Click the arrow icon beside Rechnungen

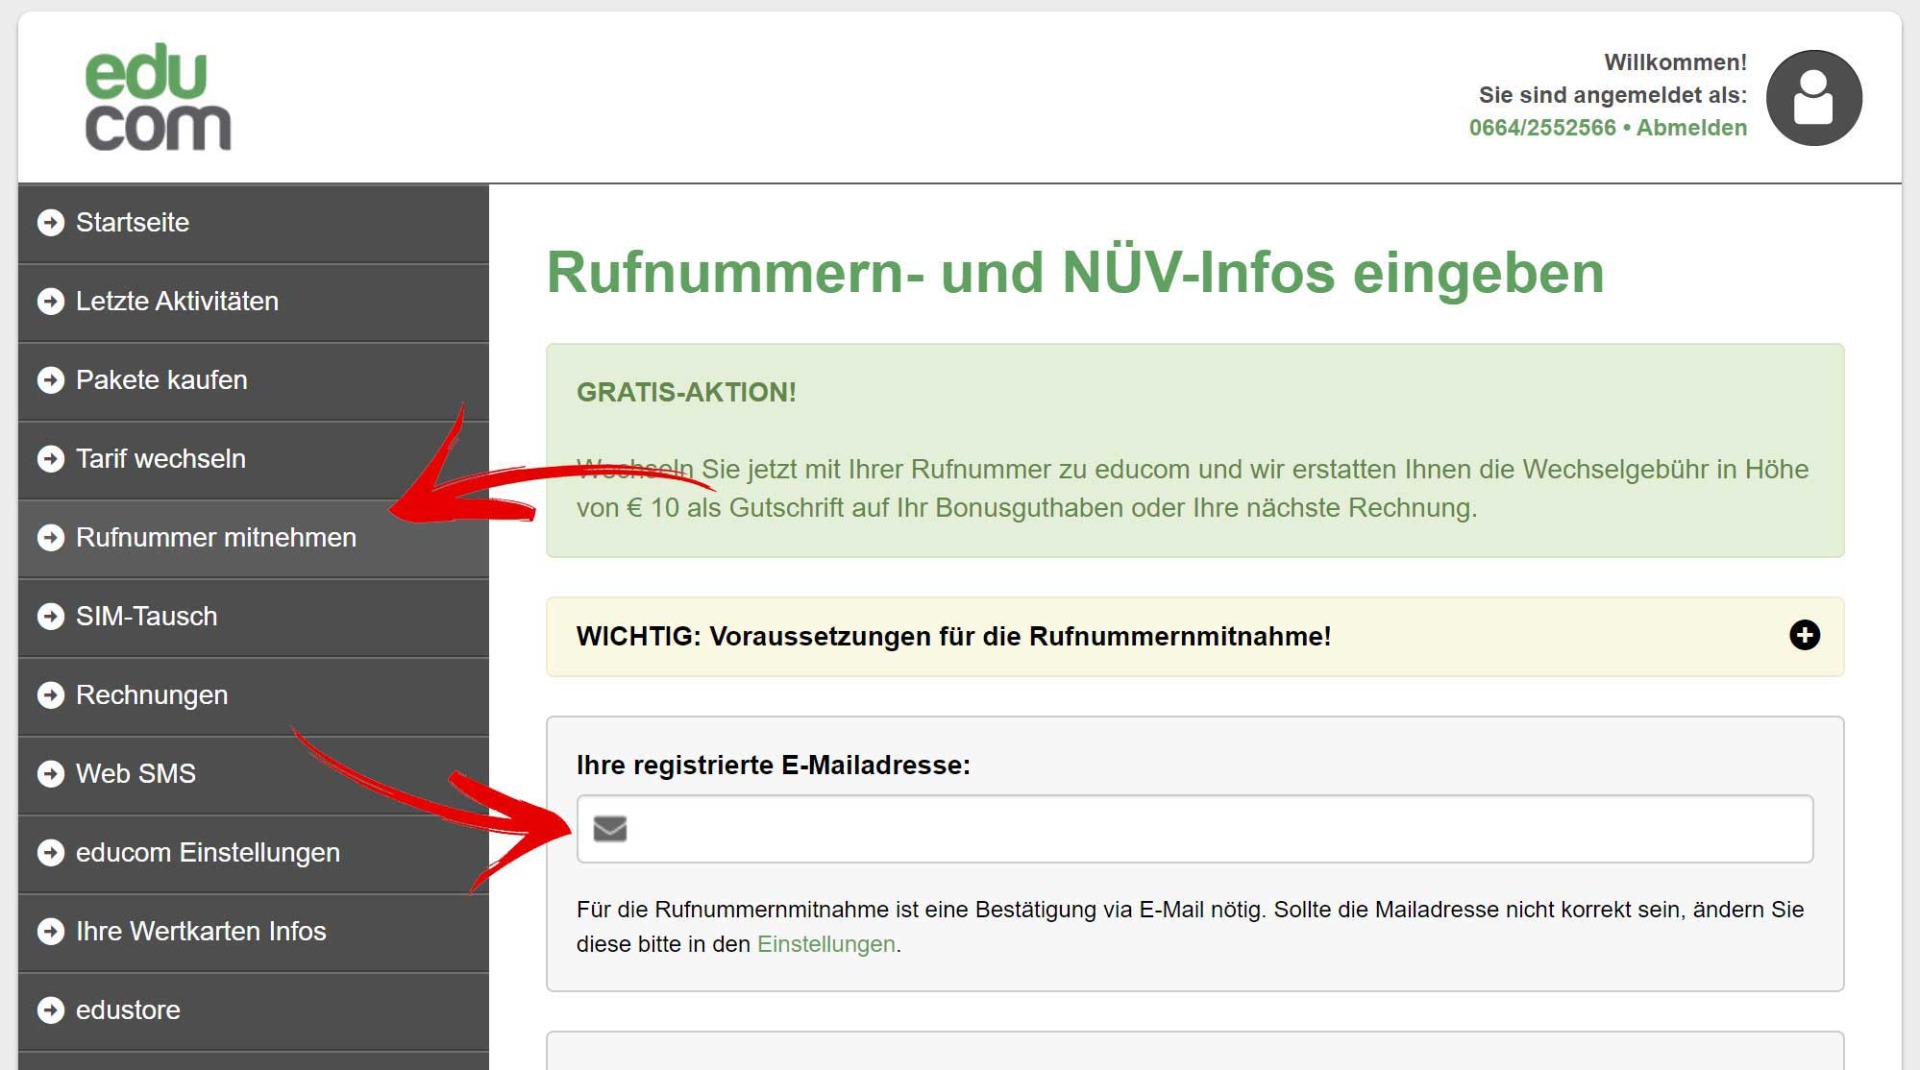tap(49, 696)
